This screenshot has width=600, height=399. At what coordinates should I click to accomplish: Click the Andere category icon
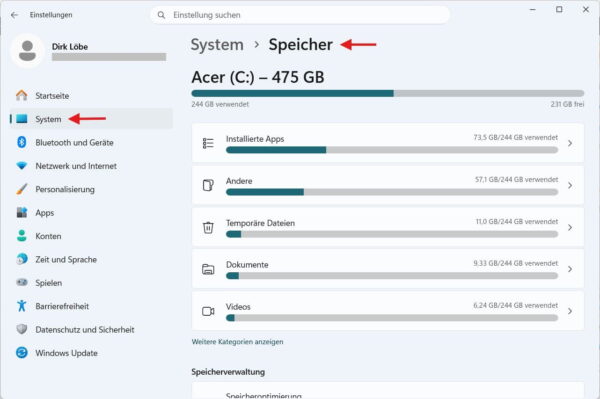click(x=208, y=185)
